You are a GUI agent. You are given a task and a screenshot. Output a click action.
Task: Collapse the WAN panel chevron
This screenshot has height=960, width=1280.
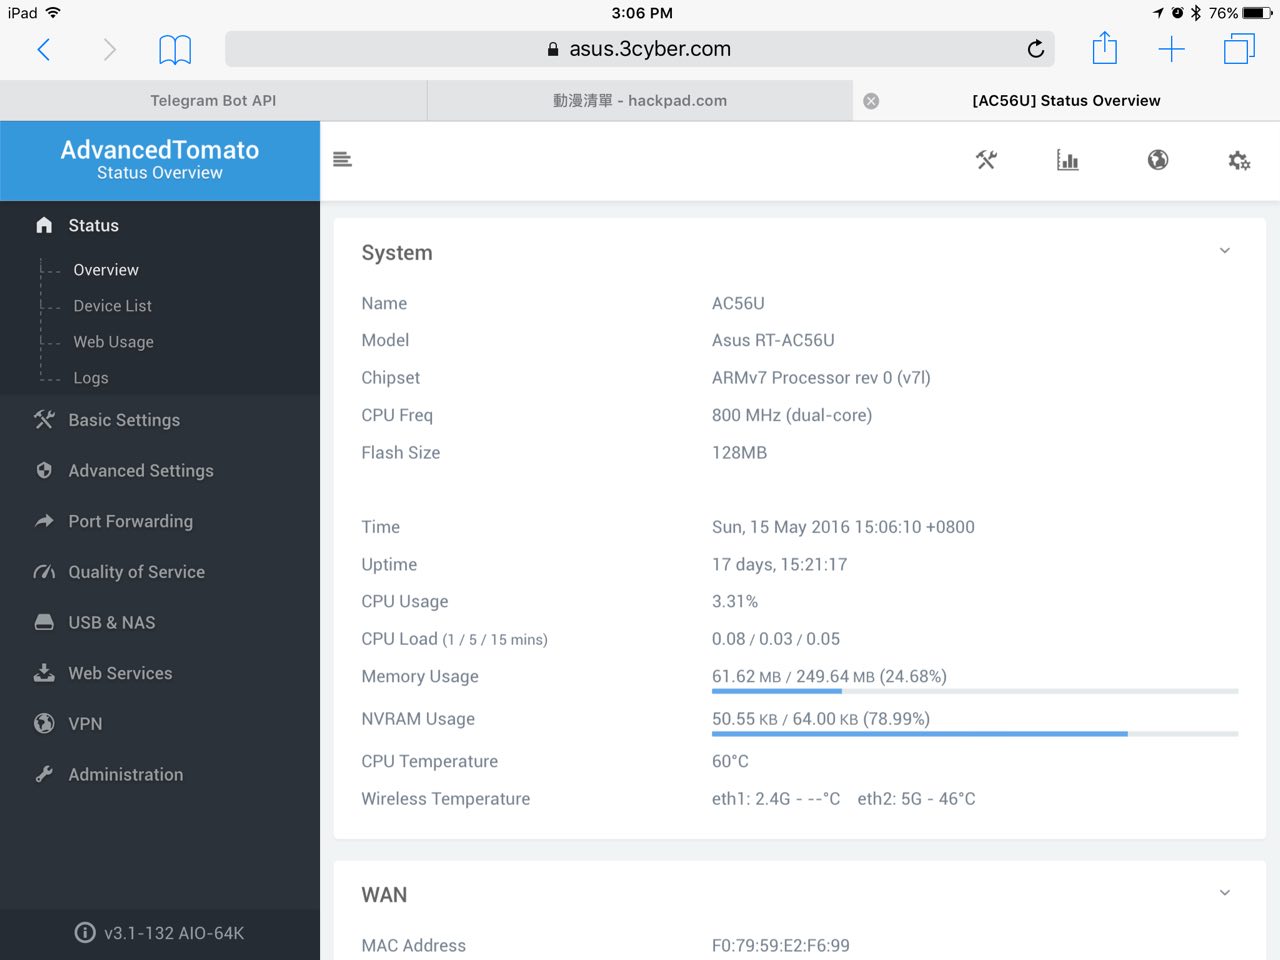tap(1225, 893)
